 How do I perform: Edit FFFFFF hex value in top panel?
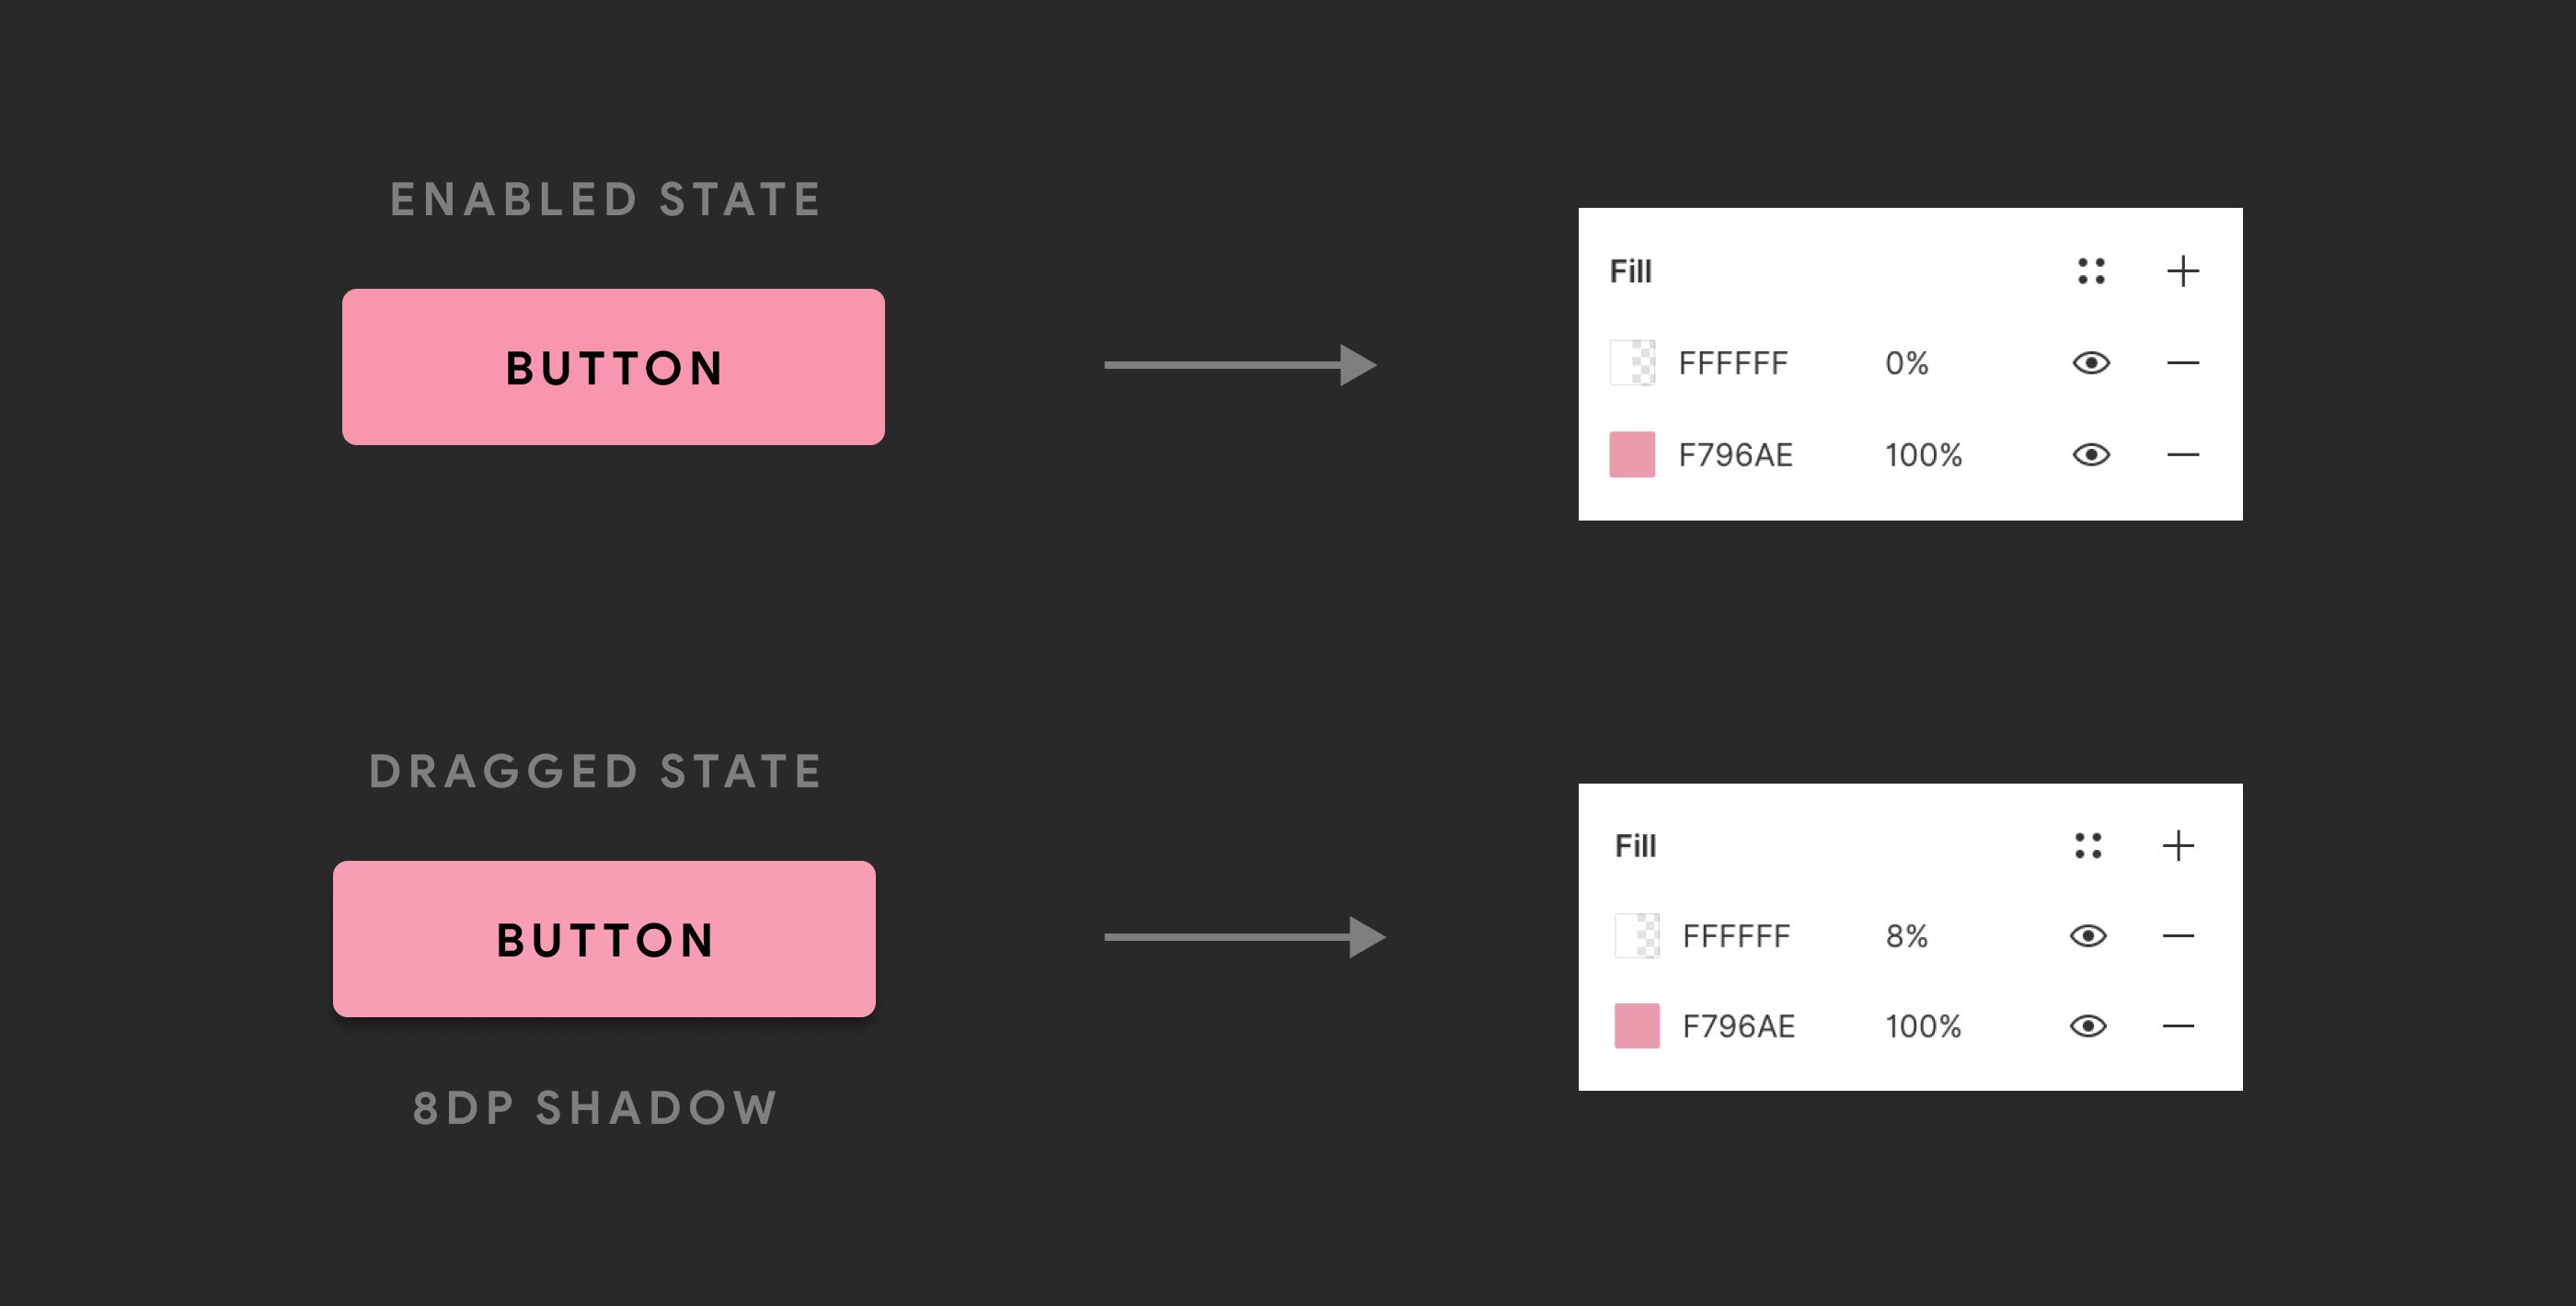tap(1732, 363)
